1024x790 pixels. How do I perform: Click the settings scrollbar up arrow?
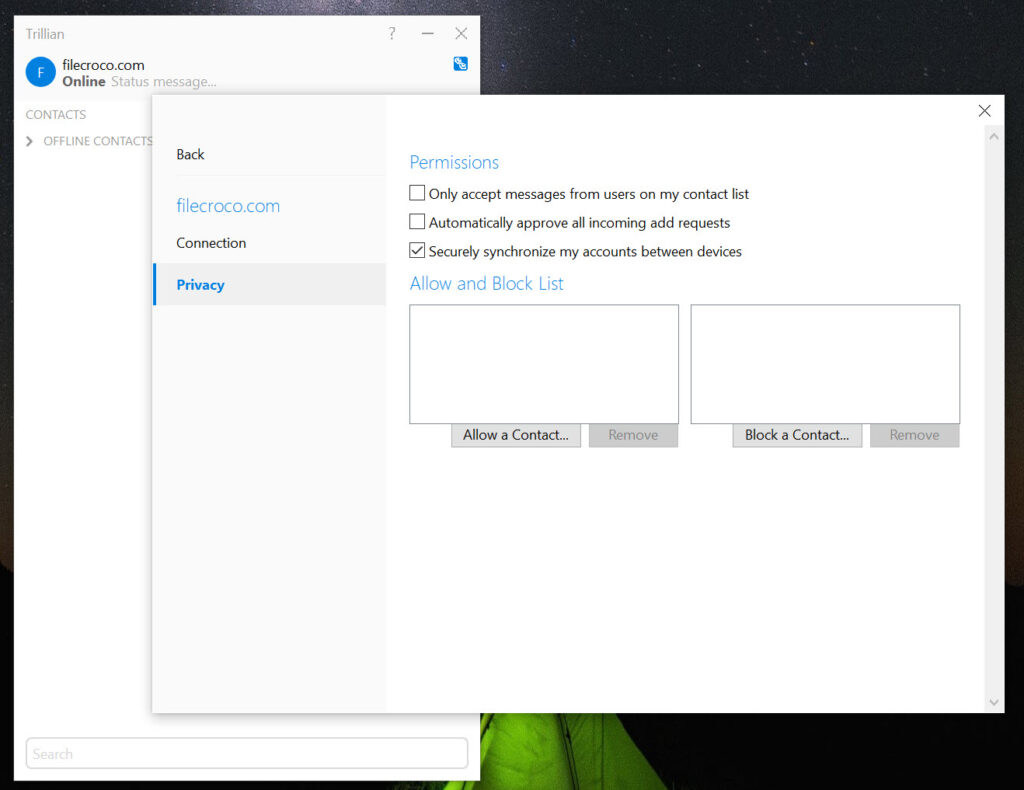click(x=993, y=135)
